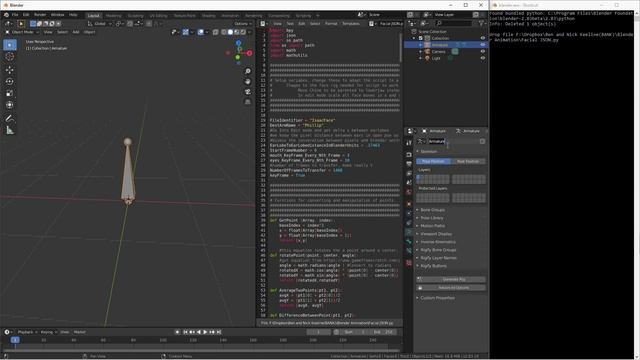
Task: Expand the Inverse Kinematics panel
Action: coord(438,242)
